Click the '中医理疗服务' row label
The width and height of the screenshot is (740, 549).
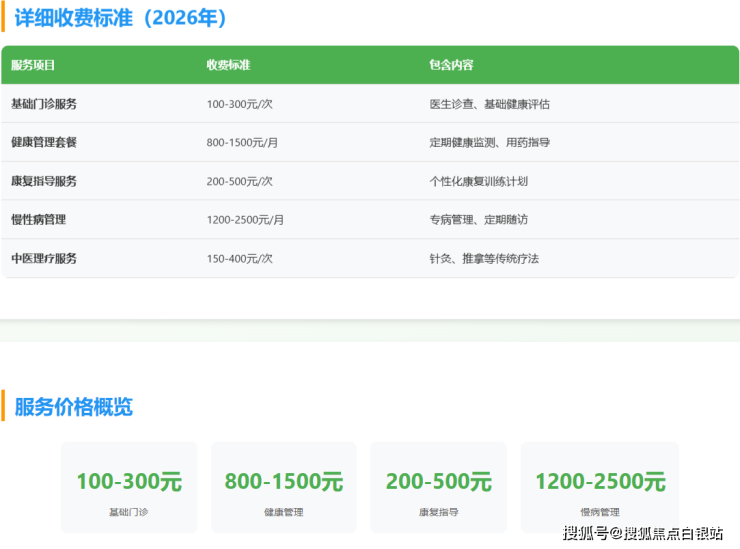(x=44, y=258)
